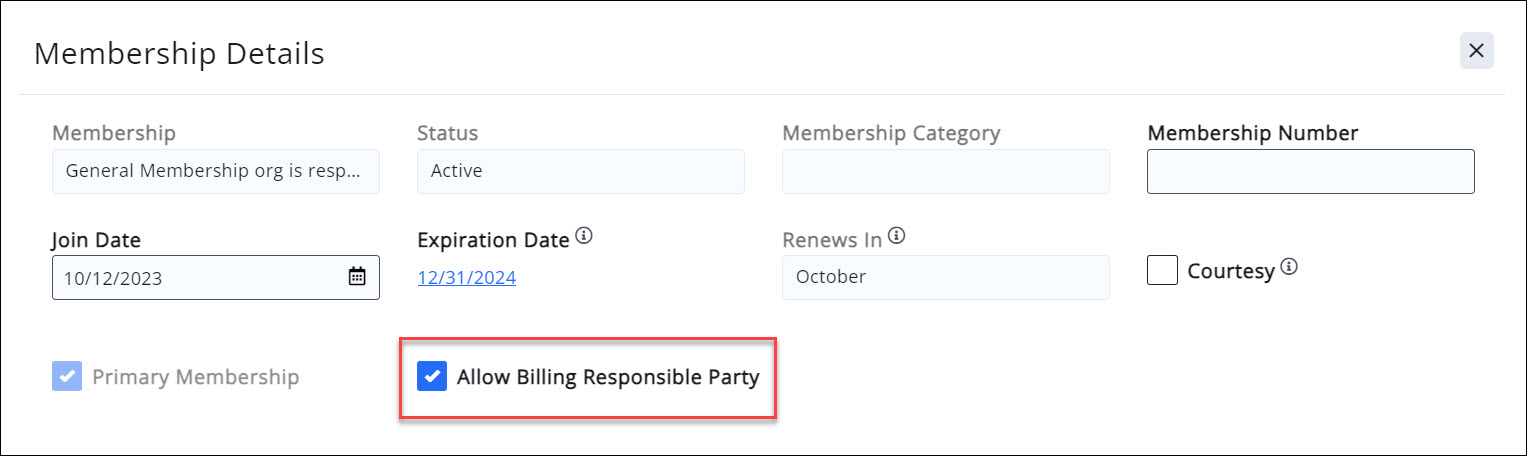Close the Membership Details dialog
The image size is (1527, 456).
1476,51
